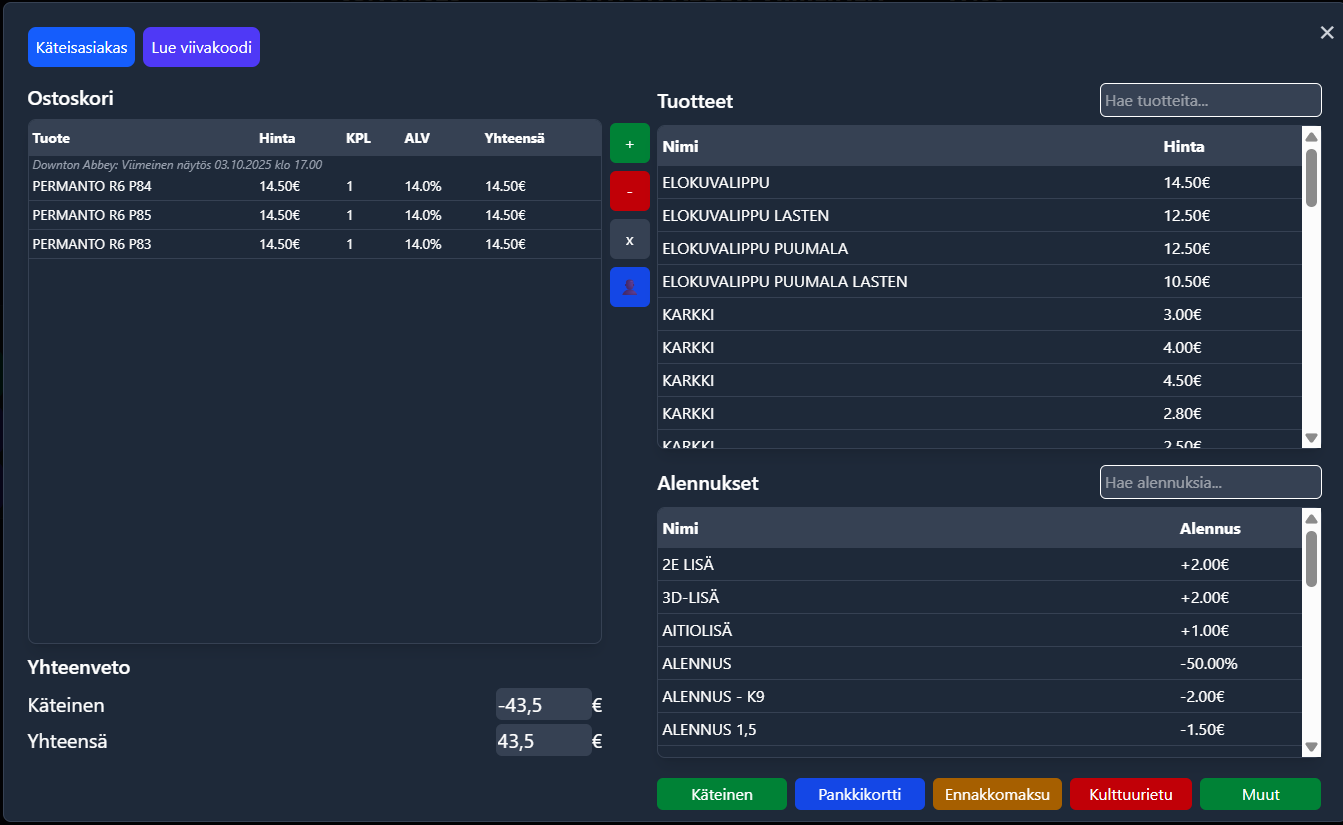Click the Hae alennuksia search box
The width and height of the screenshot is (1343, 825).
1210,482
